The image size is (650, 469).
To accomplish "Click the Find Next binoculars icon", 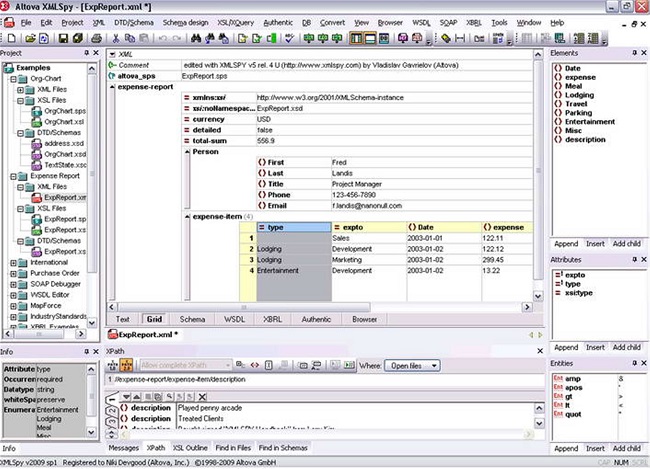I will (210, 39).
